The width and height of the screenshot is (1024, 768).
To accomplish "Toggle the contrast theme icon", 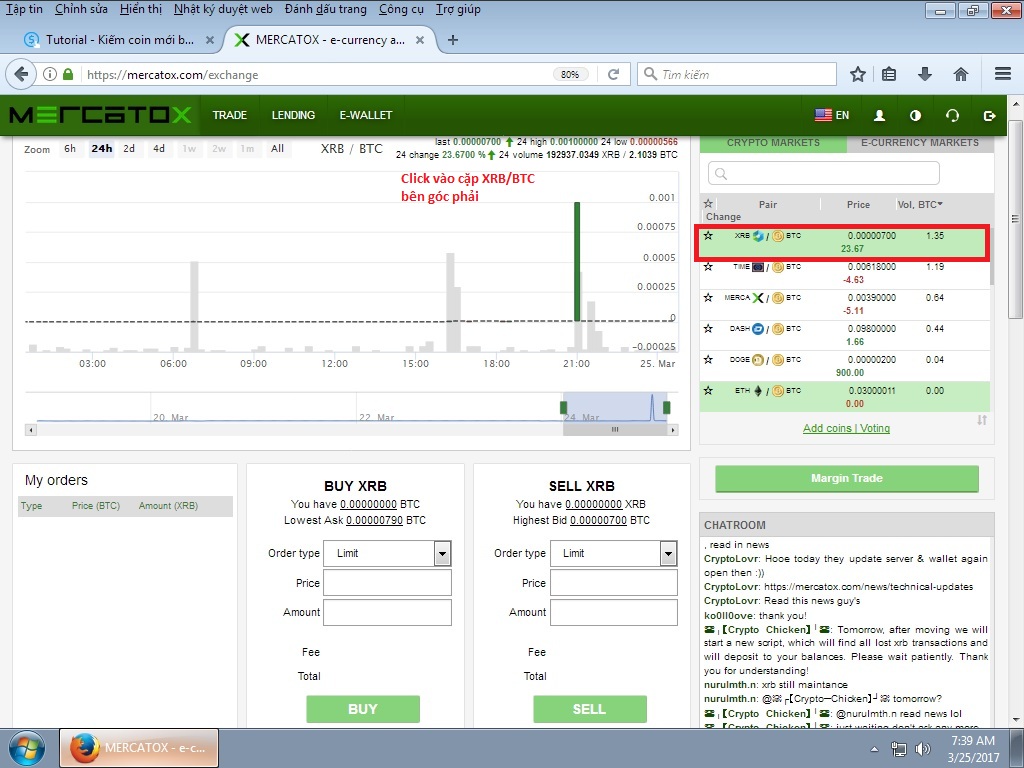I will point(916,116).
